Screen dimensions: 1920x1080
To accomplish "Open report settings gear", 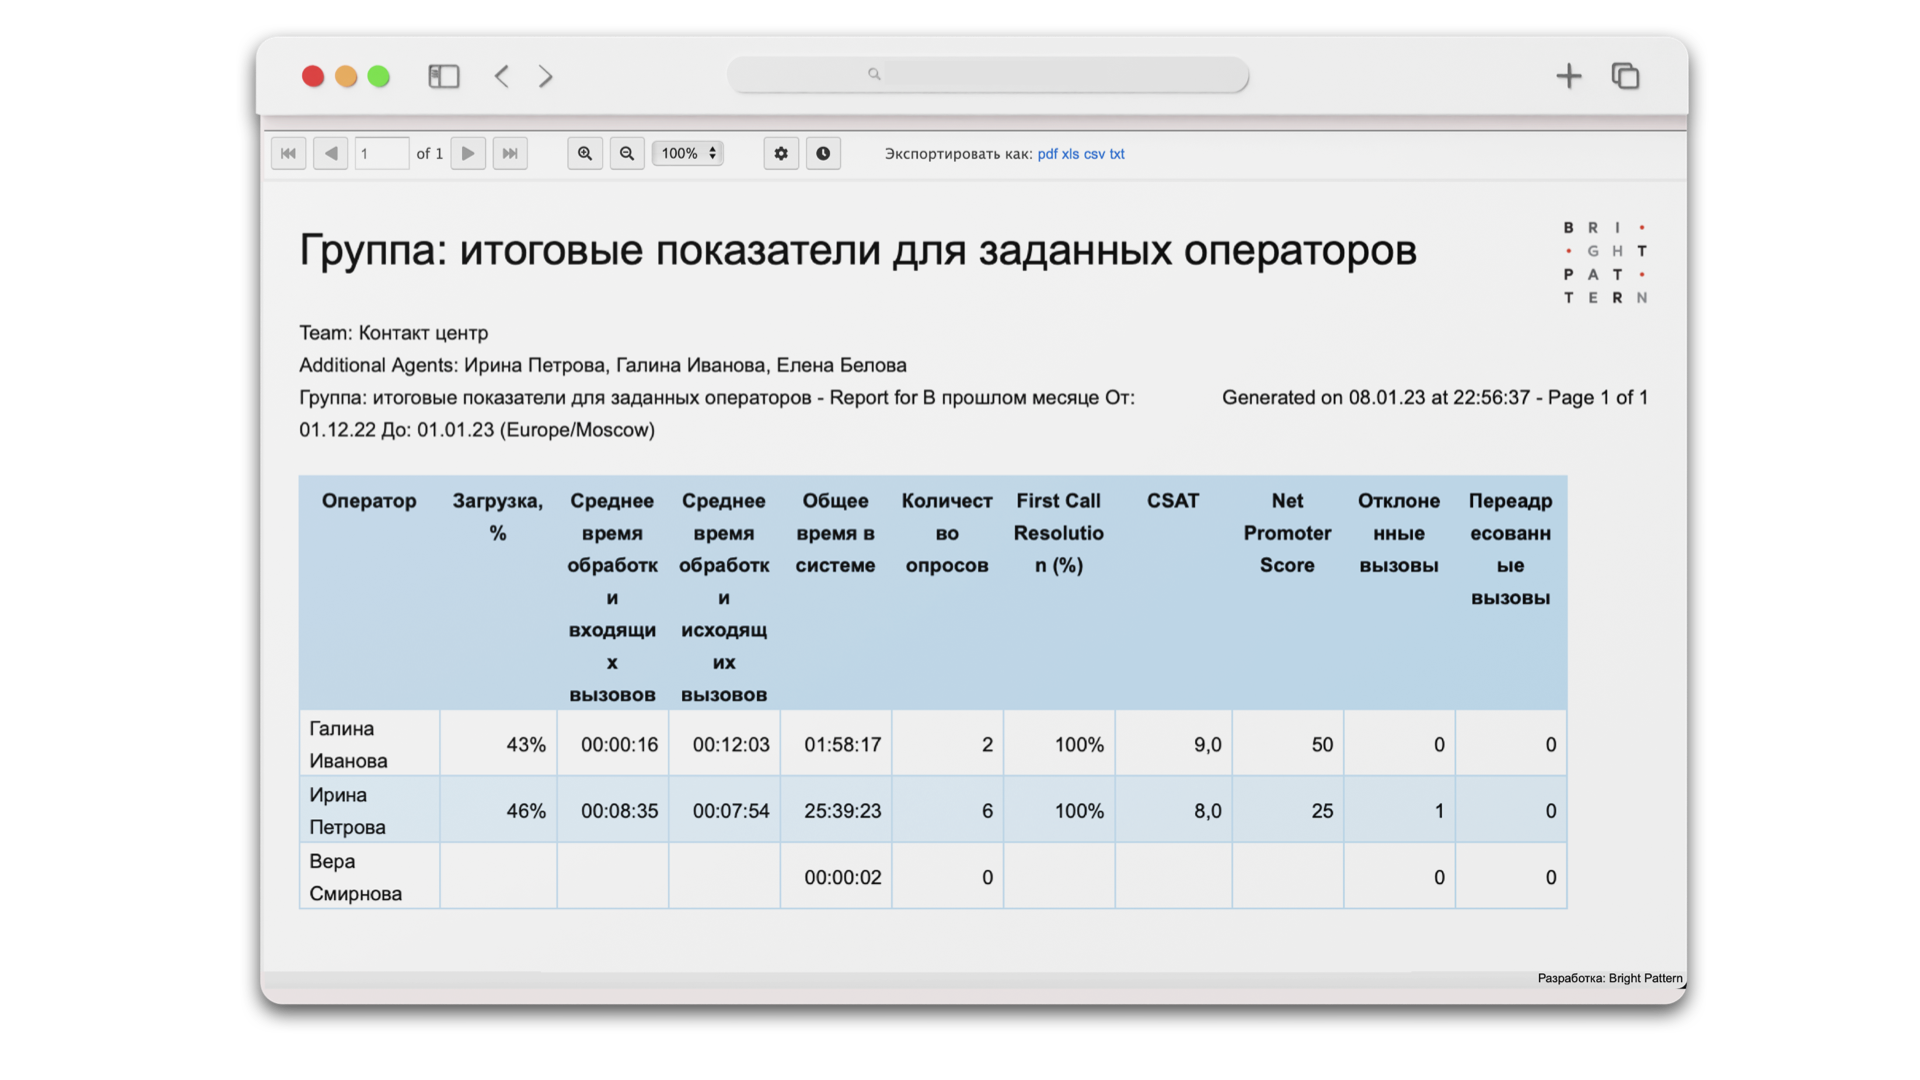I will 781,153.
